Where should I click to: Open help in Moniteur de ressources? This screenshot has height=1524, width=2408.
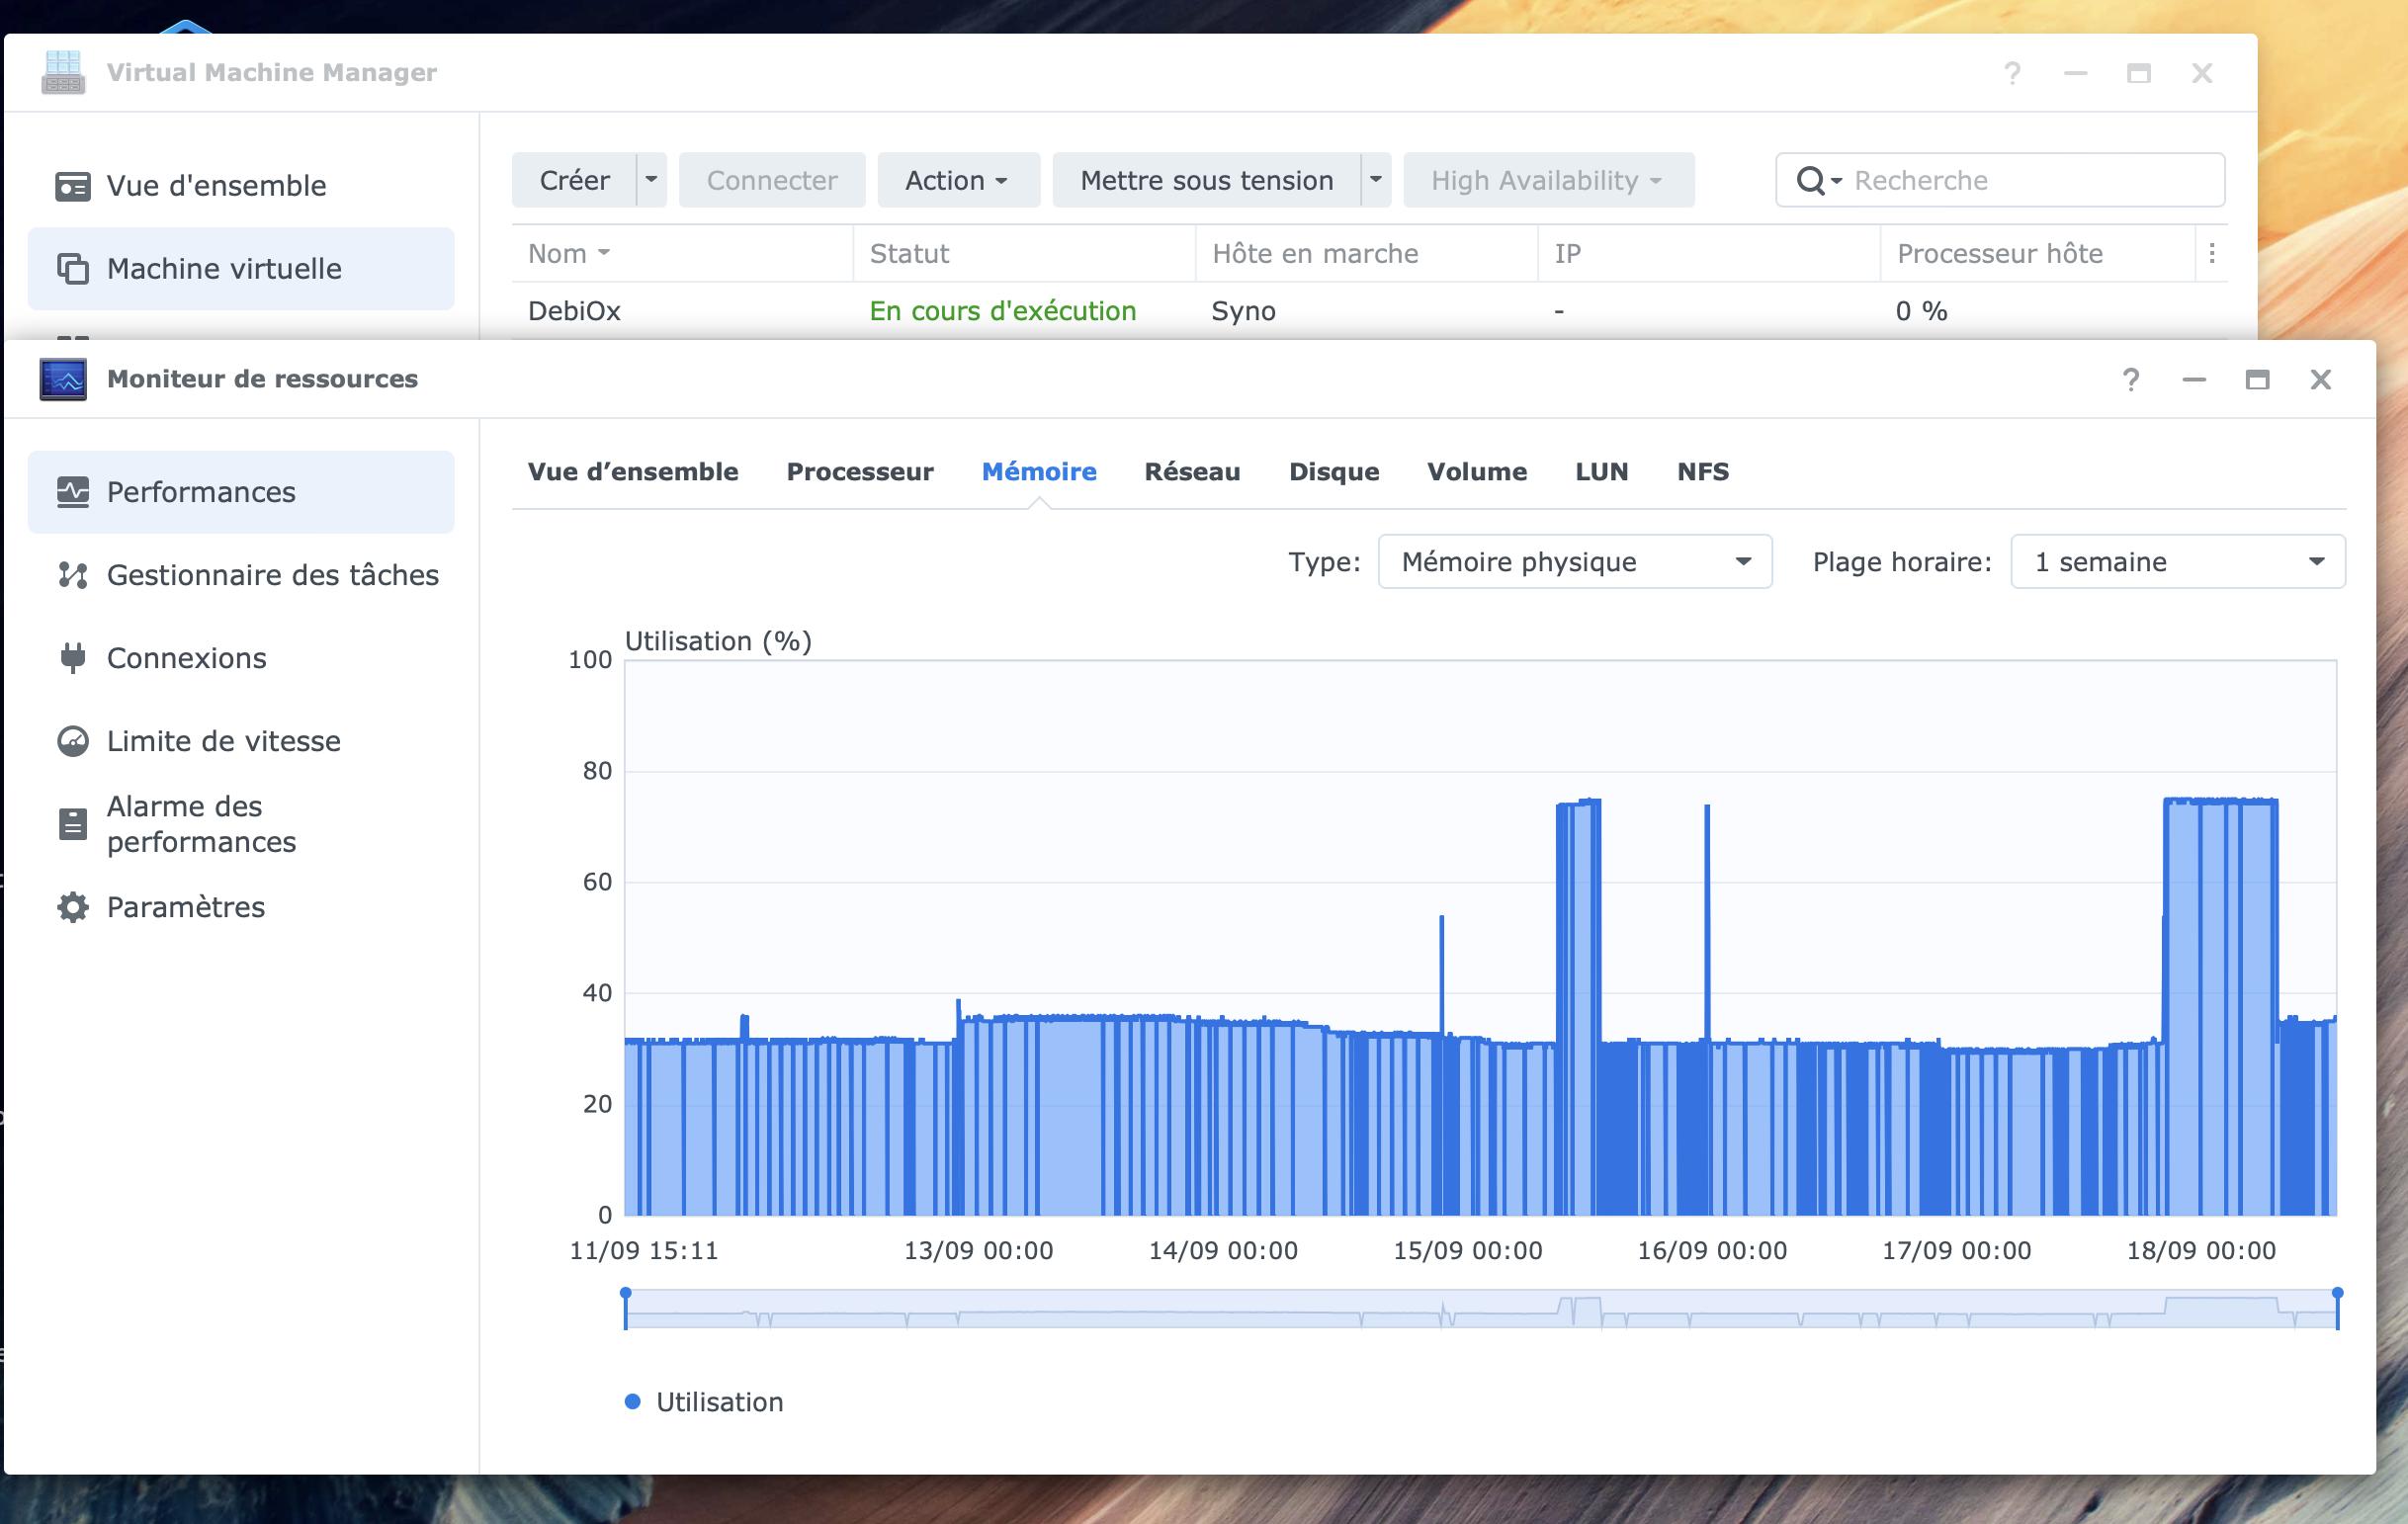pyautogui.click(x=2130, y=380)
